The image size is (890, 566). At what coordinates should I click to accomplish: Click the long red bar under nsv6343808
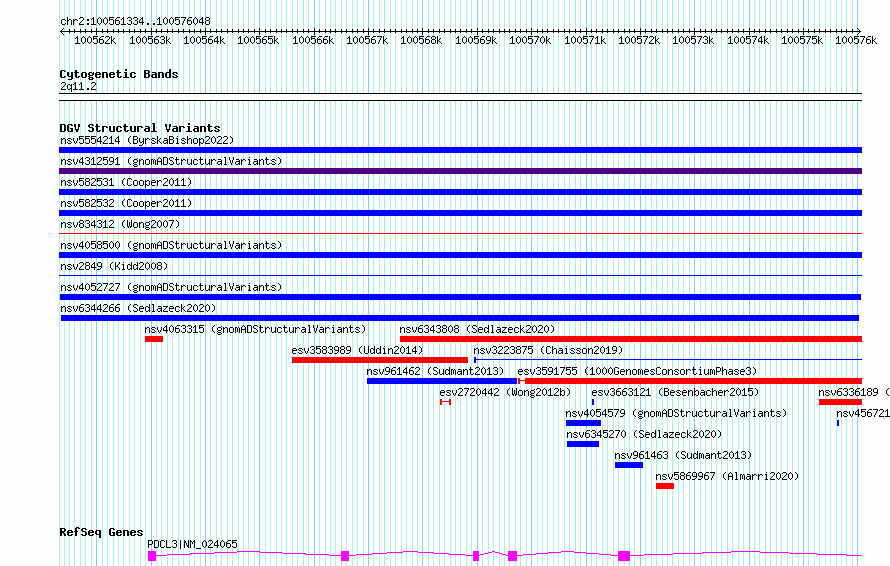(x=631, y=339)
